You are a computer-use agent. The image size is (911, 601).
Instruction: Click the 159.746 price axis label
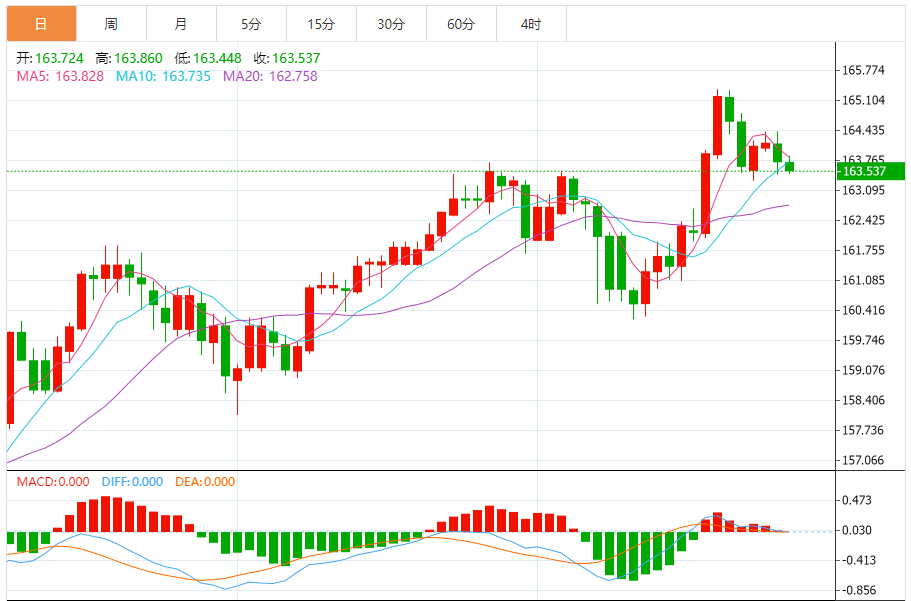[x=863, y=340]
